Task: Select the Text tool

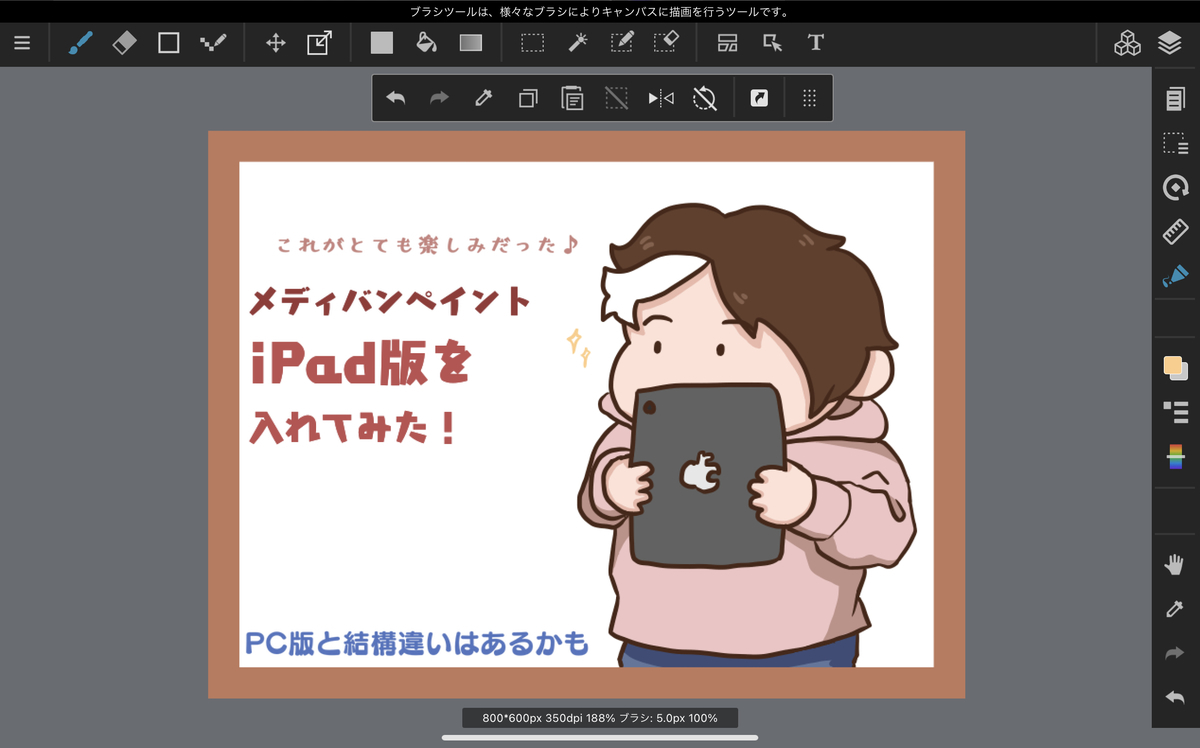Action: [816, 43]
